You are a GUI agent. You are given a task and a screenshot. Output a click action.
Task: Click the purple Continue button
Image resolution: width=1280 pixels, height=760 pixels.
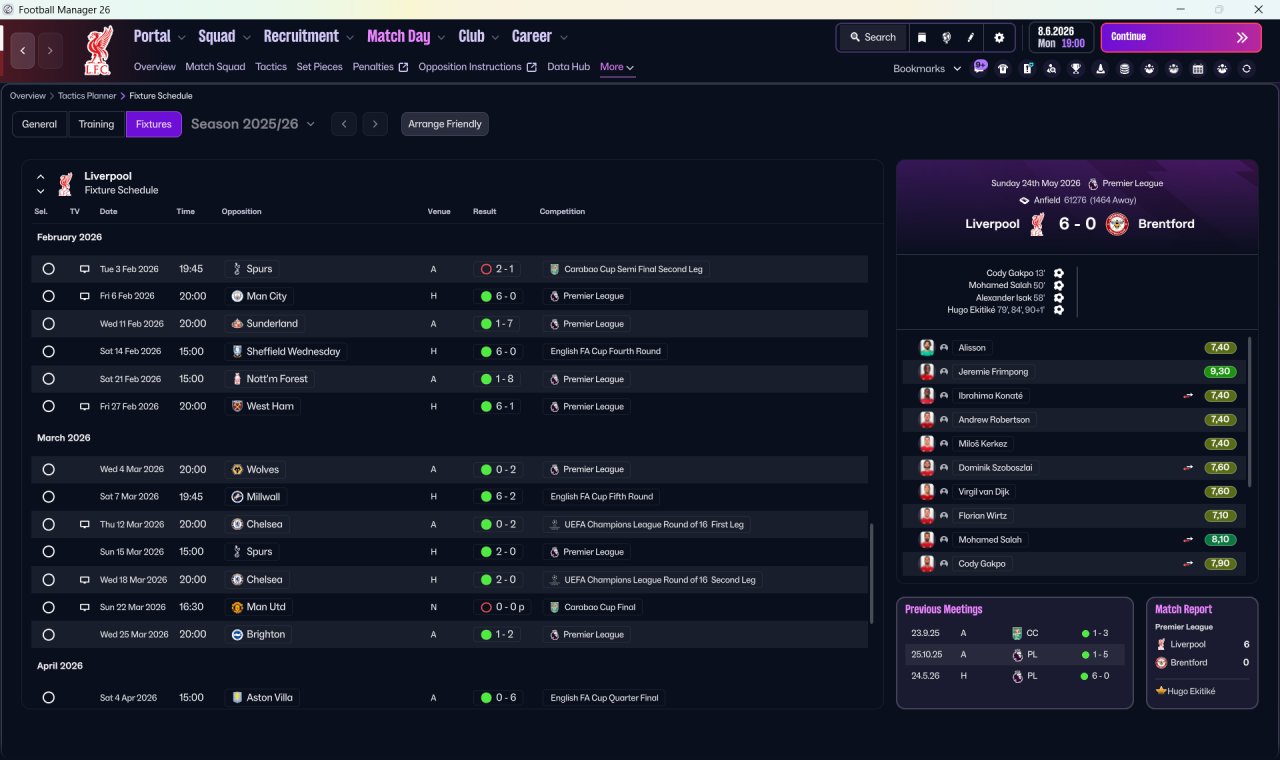pyautogui.click(x=1181, y=37)
